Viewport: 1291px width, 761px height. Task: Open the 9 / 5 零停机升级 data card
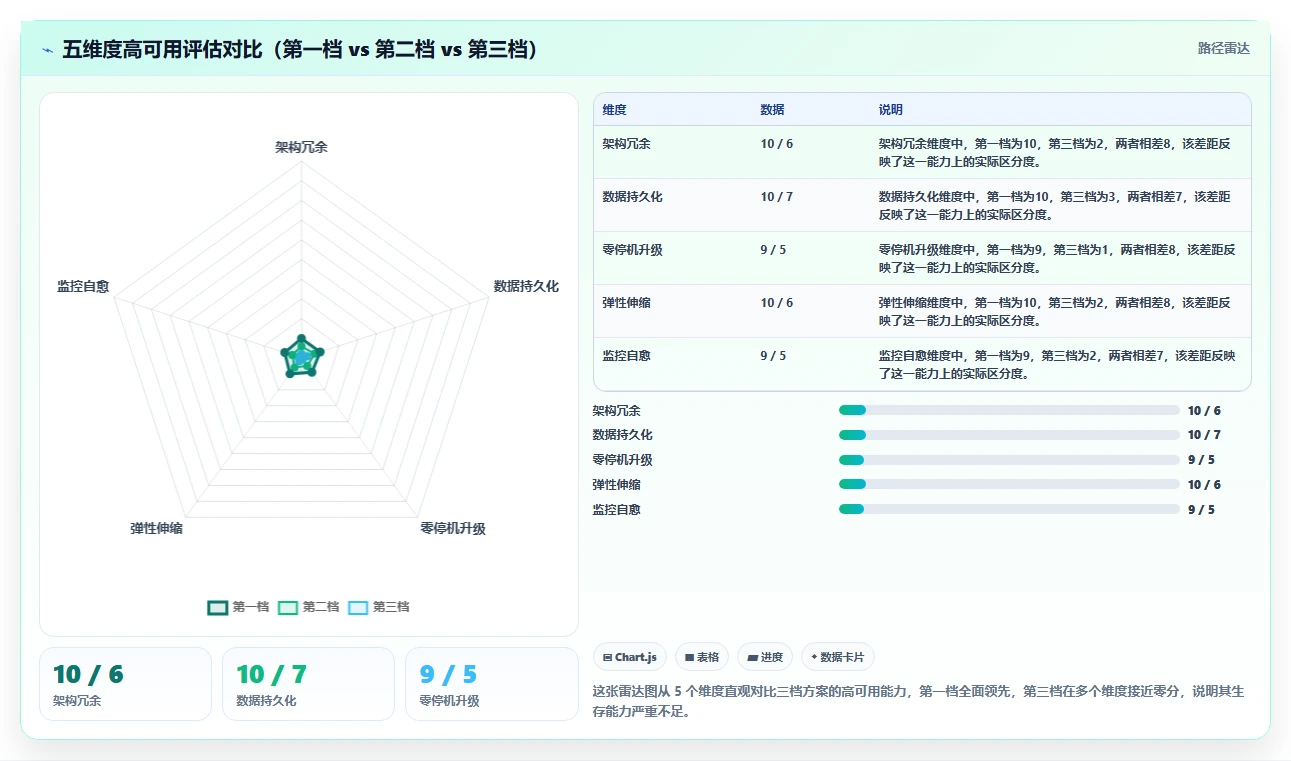click(492, 684)
